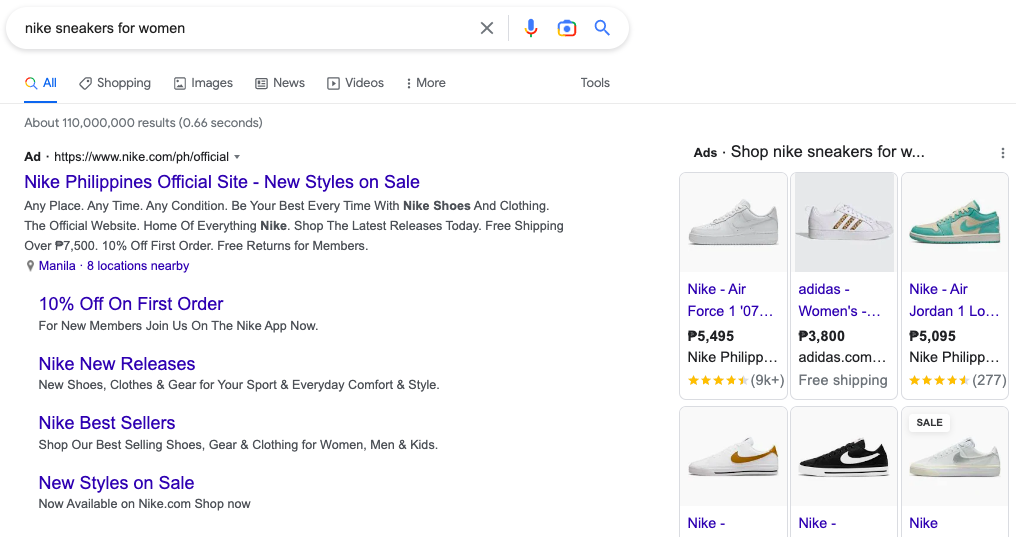This screenshot has width=1016, height=537.
Task: Open Nike New Releases sitelink
Action: [x=117, y=363]
